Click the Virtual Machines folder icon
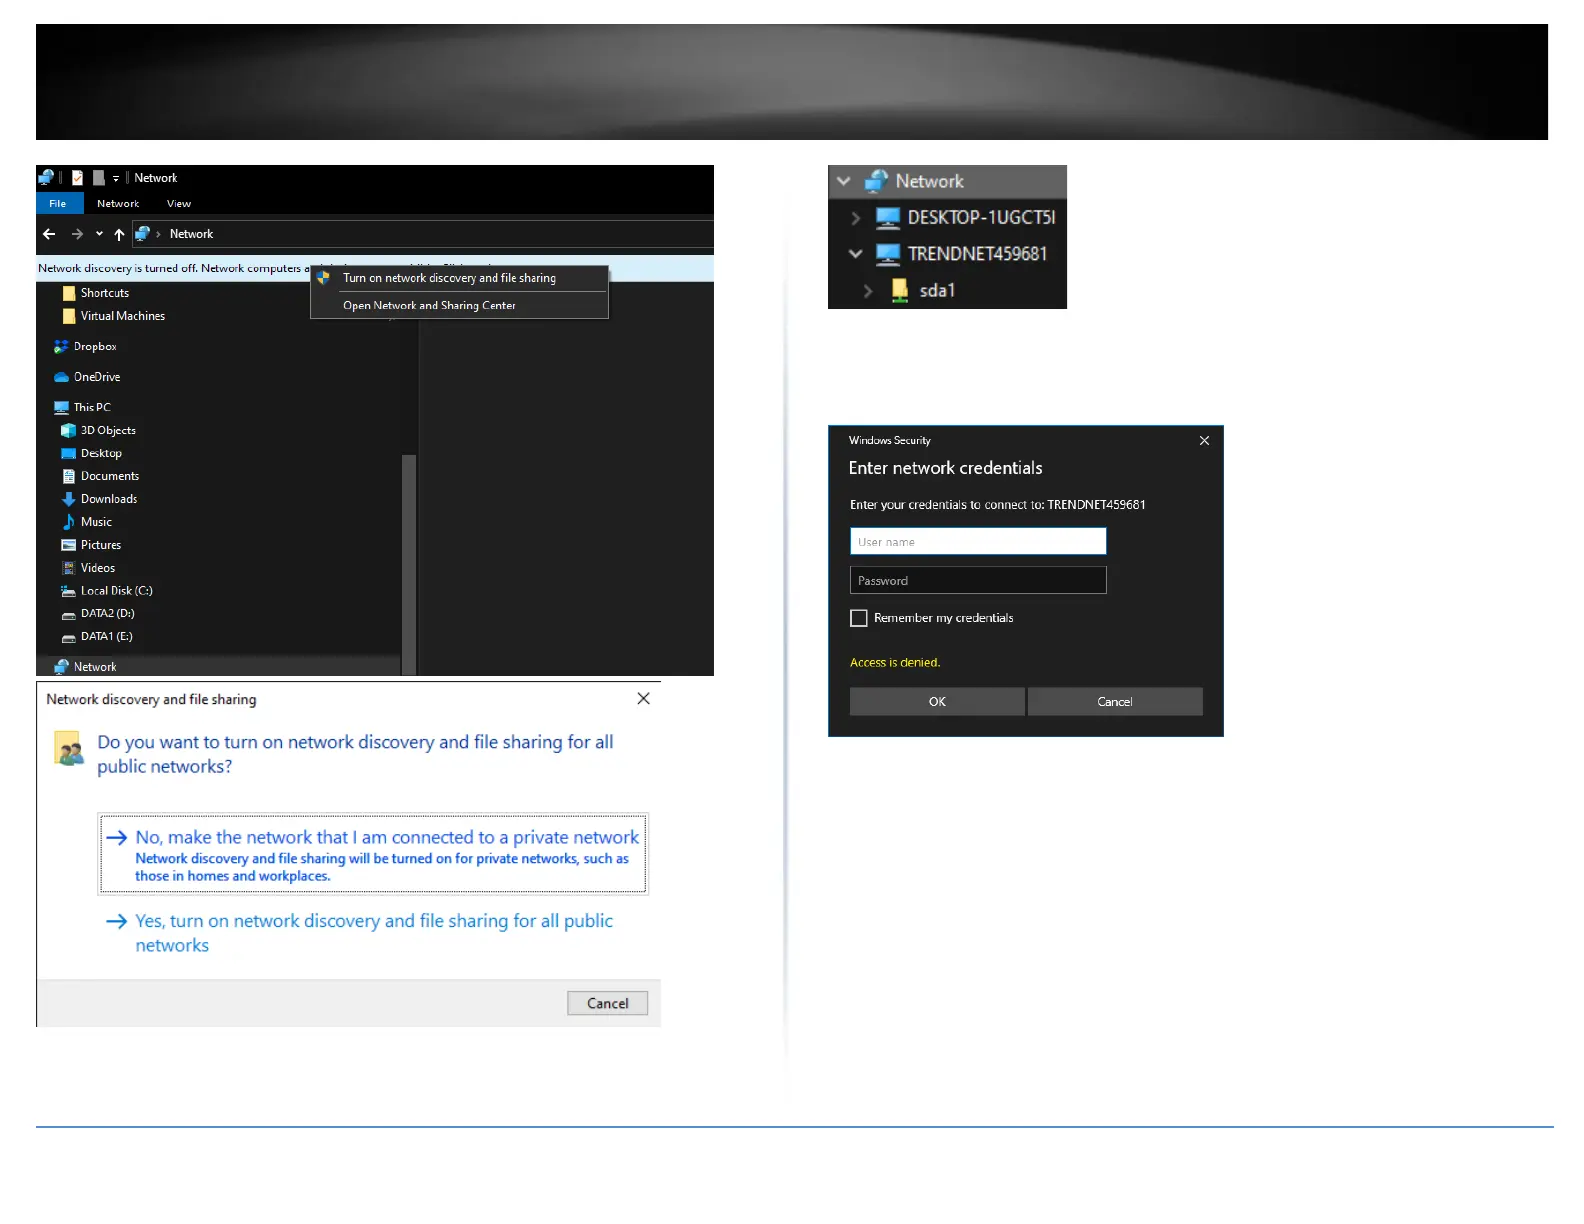 [69, 316]
